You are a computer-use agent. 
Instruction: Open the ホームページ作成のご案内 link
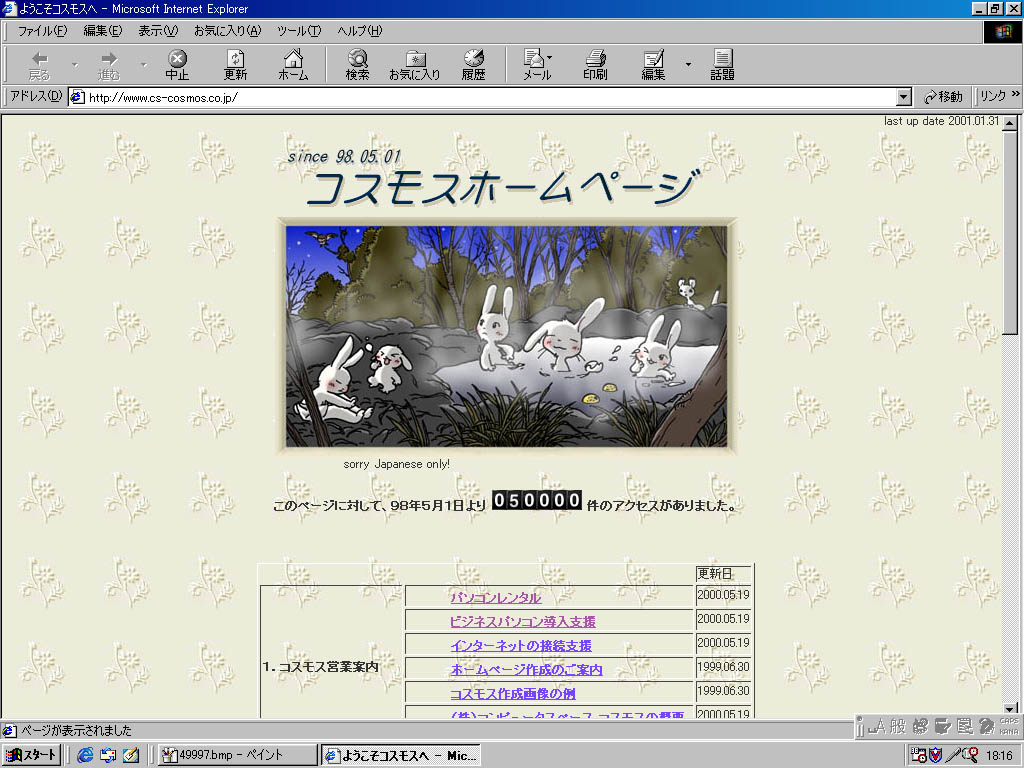click(x=526, y=670)
